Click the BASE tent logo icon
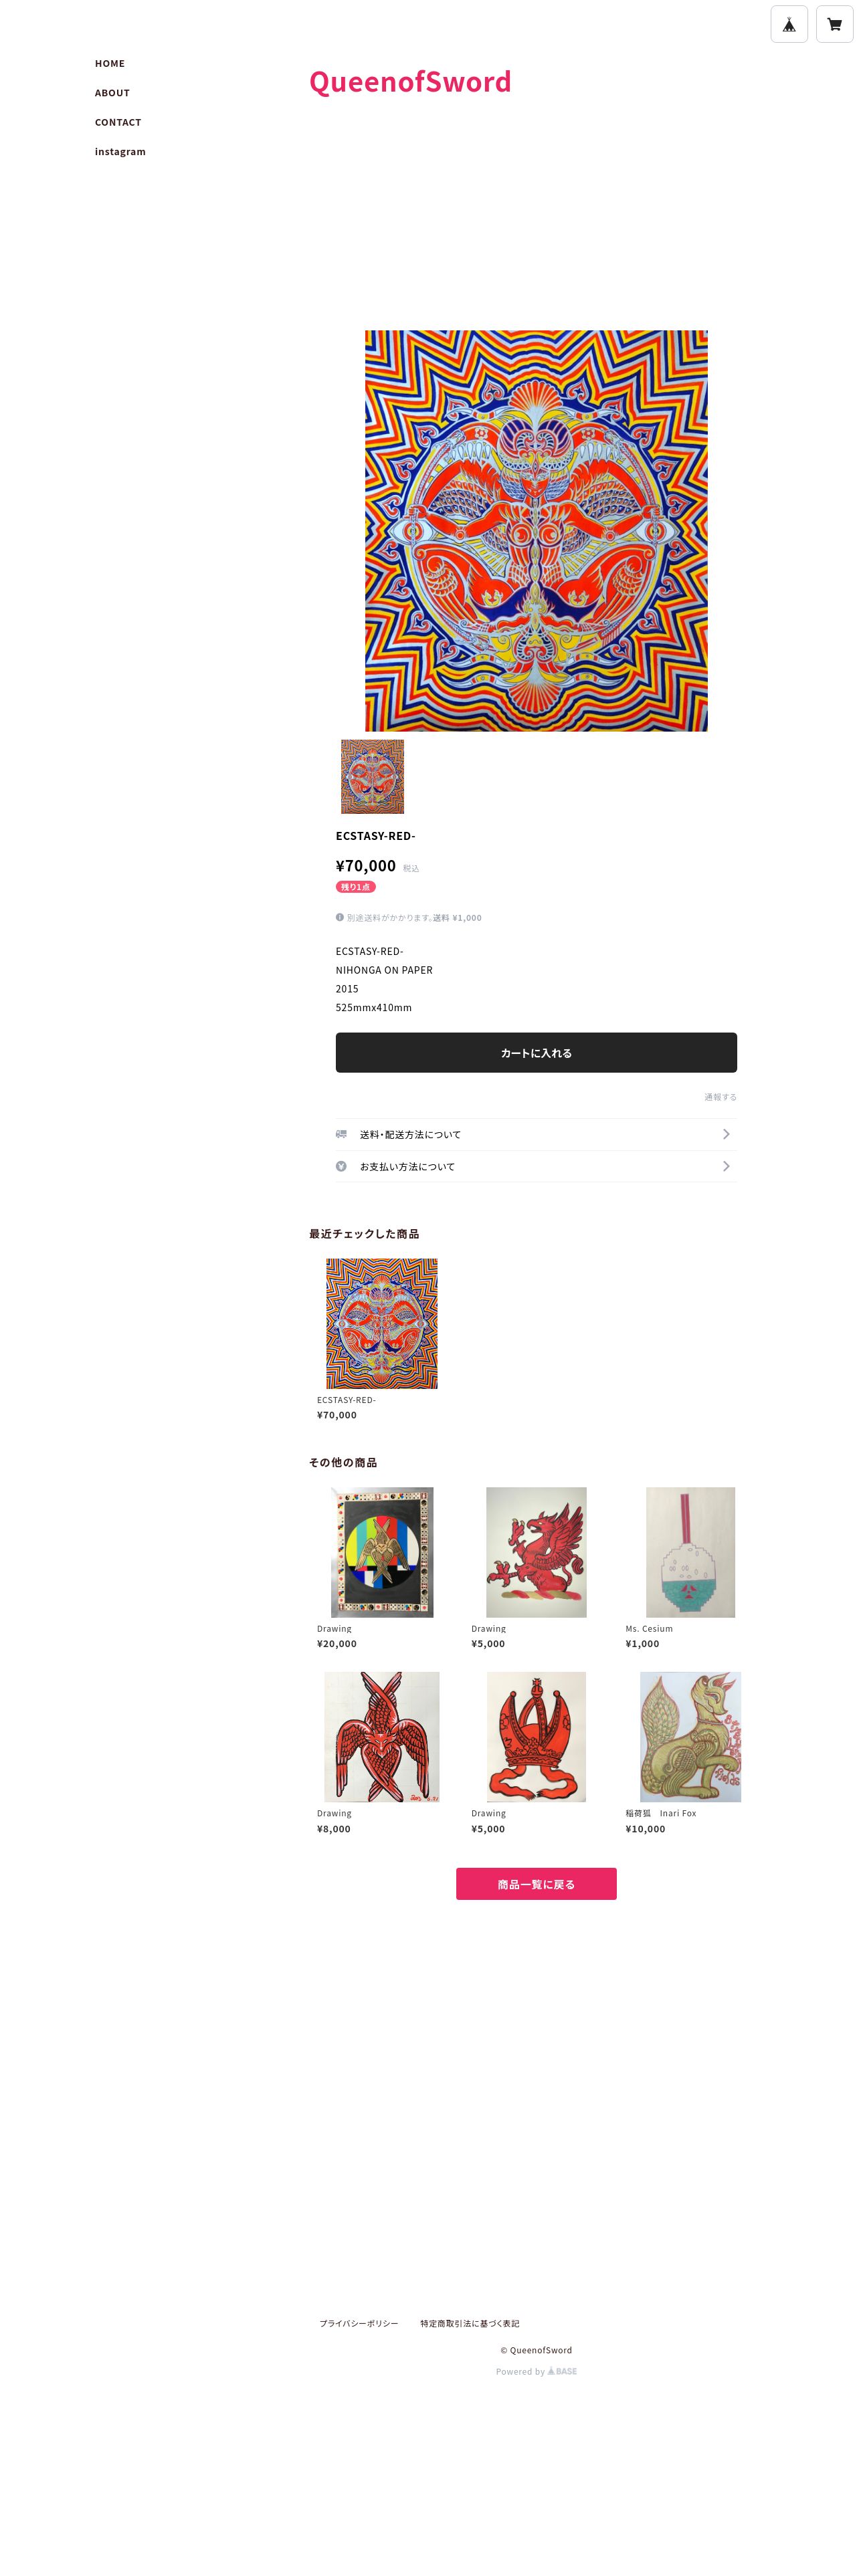Screen dimensions: 859x2576 coord(789,25)
